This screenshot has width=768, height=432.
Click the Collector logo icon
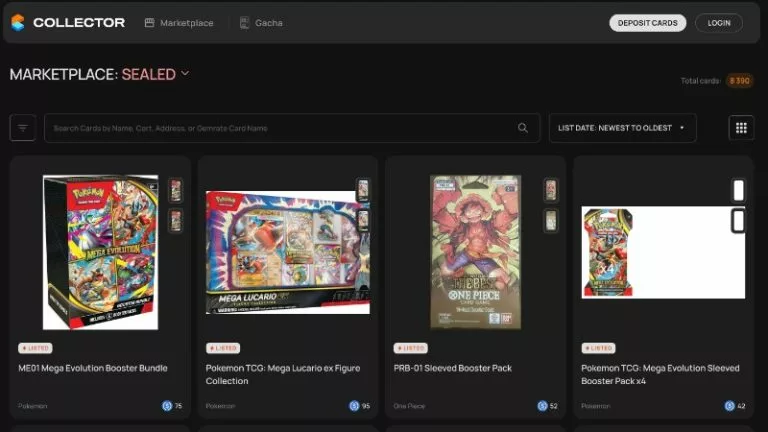(x=18, y=23)
